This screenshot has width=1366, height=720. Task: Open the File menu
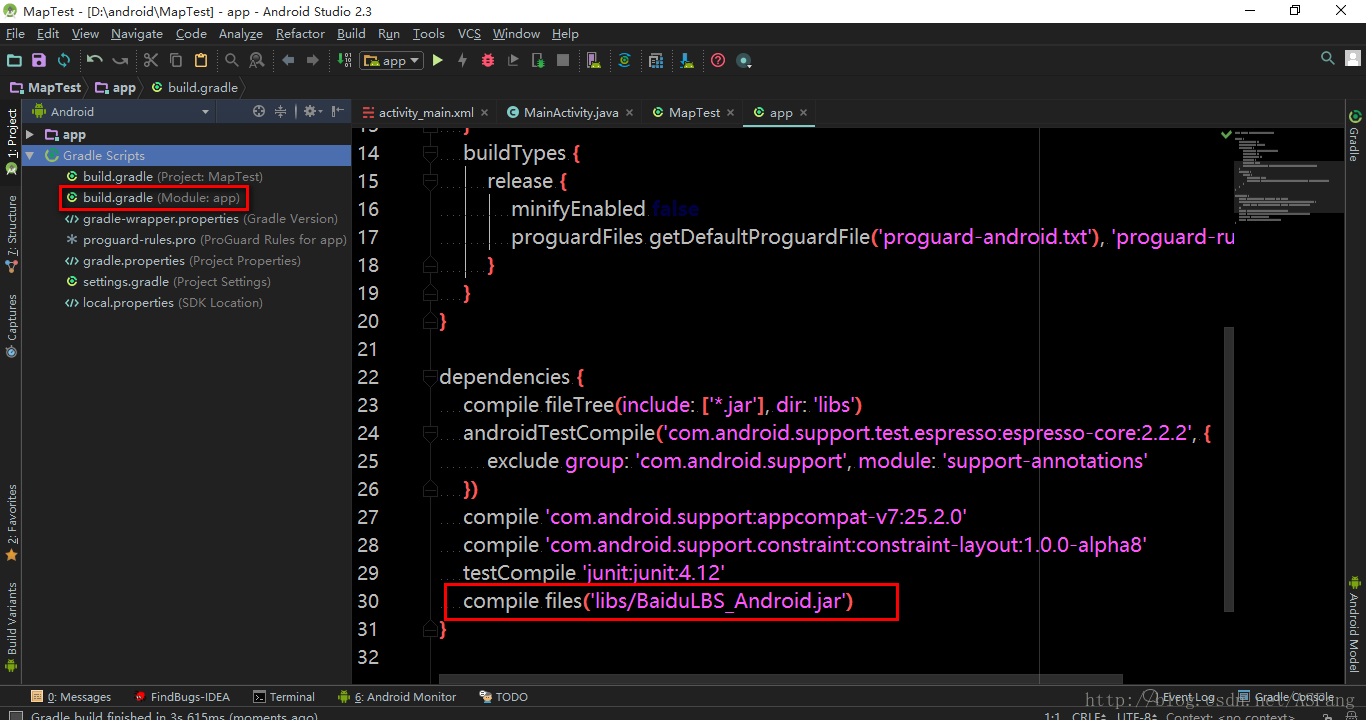(x=15, y=34)
